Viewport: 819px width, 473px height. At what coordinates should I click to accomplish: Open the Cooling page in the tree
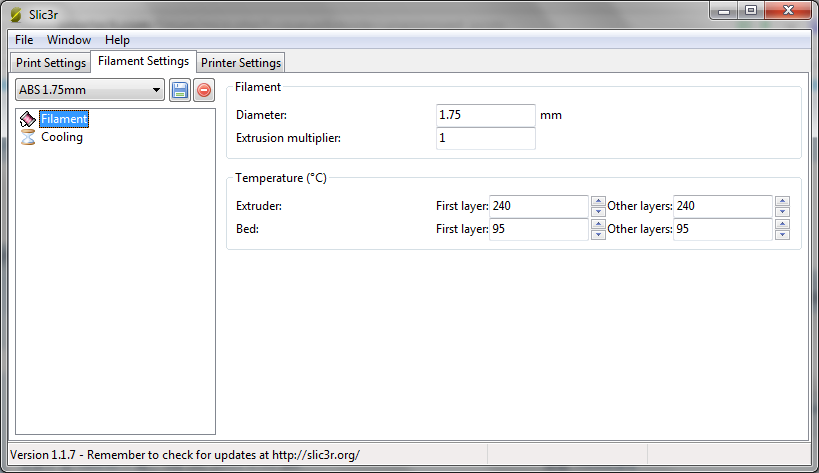click(62, 137)
